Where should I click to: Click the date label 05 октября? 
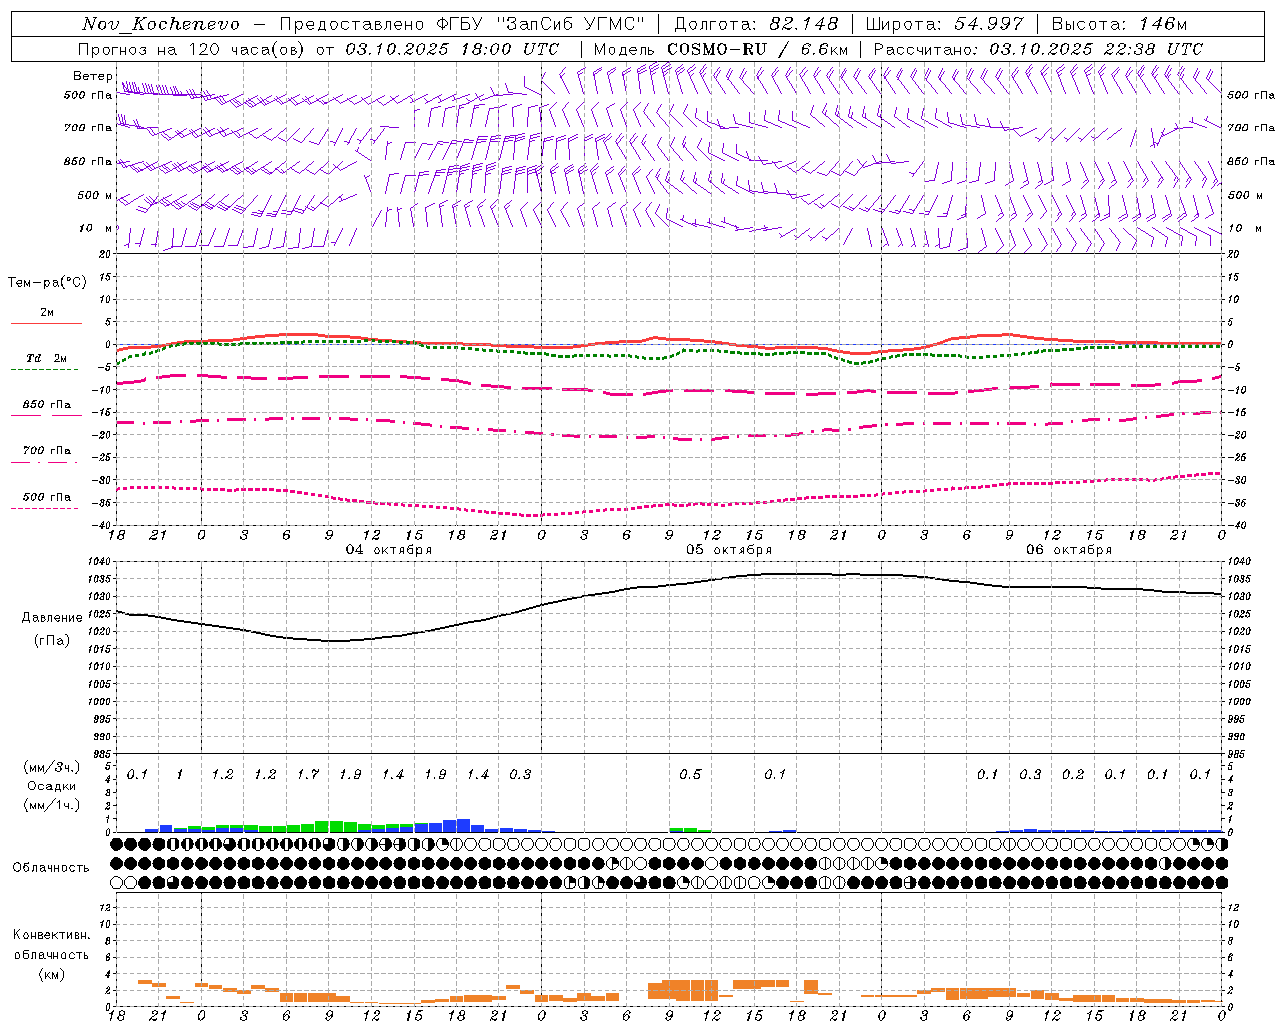click(x=729, y=550)
